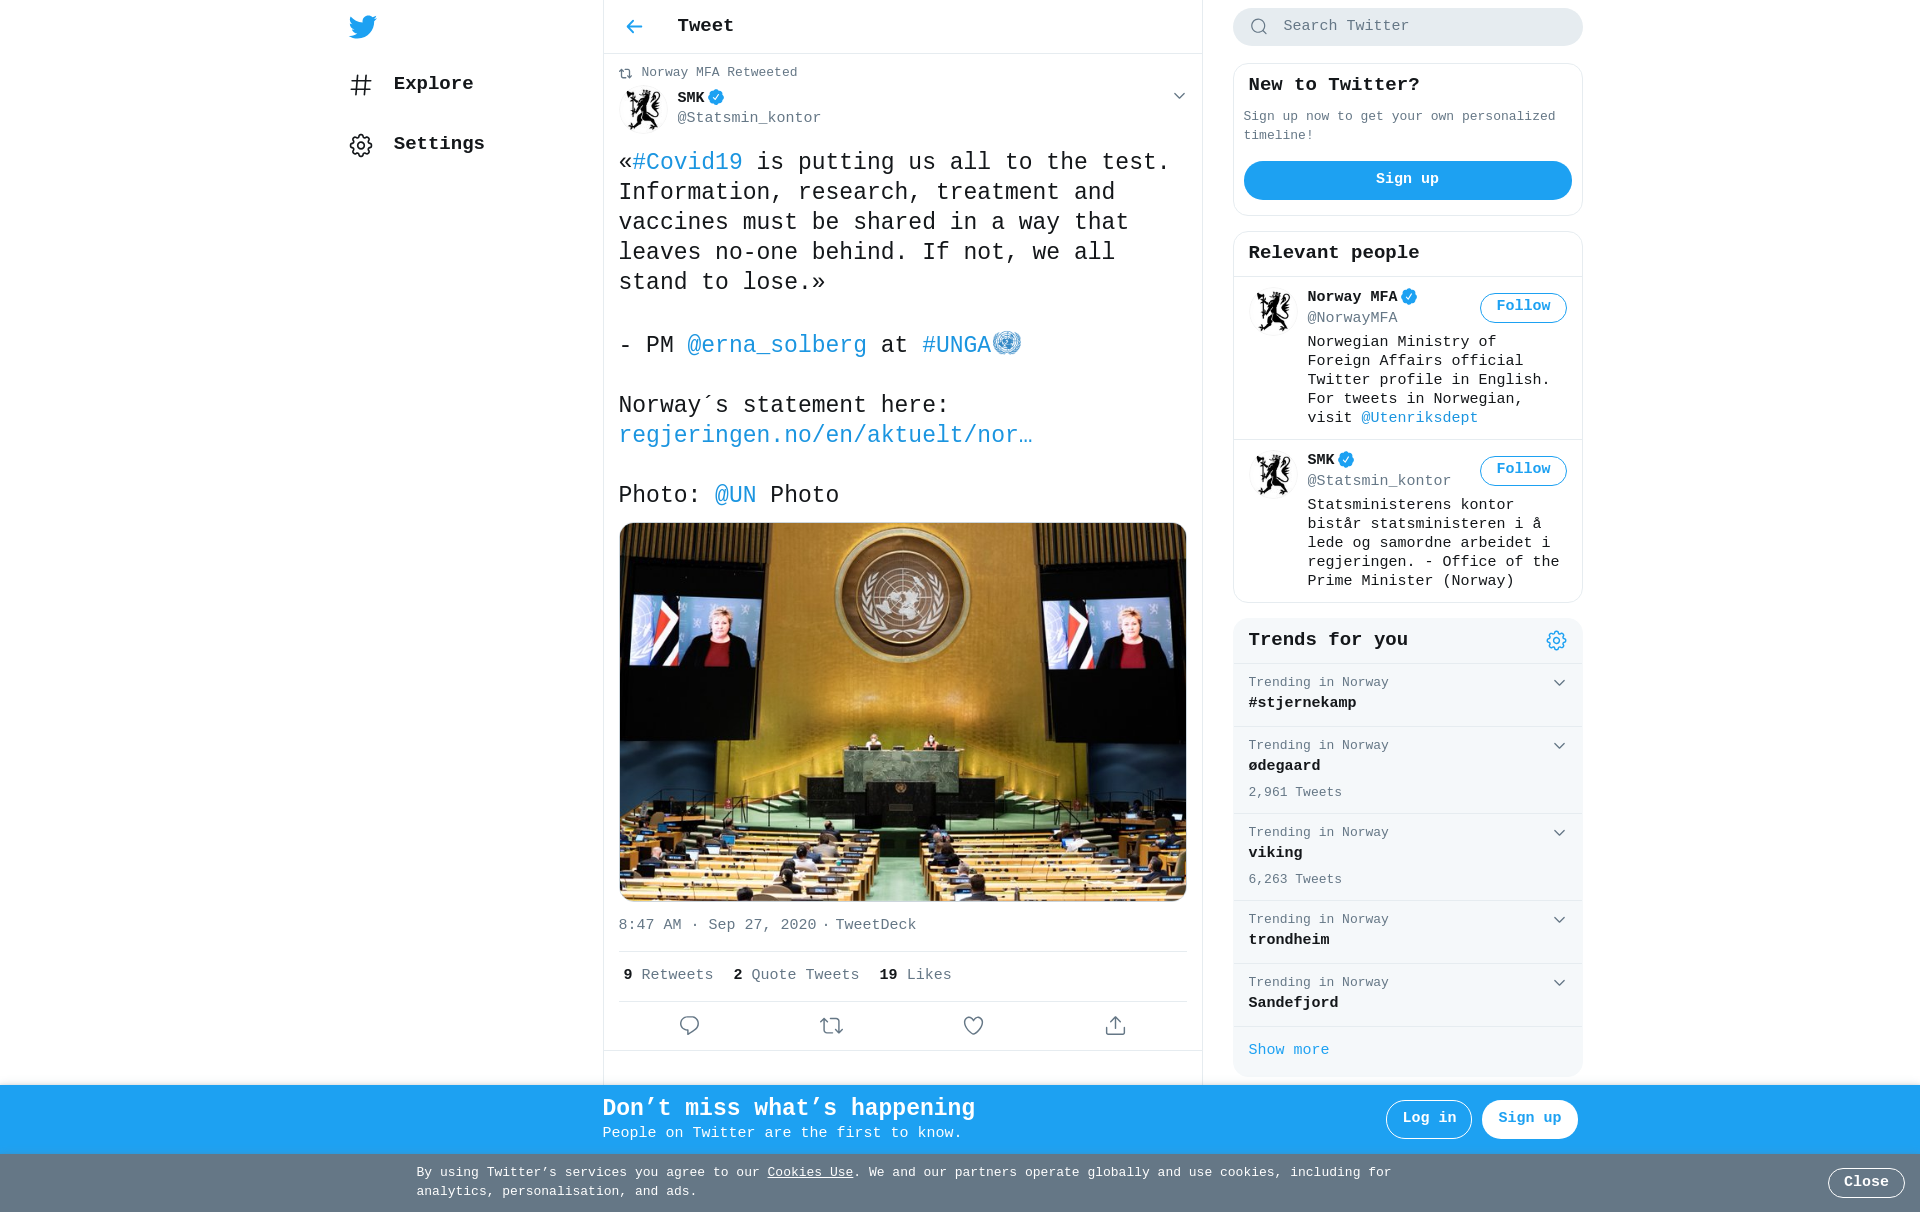Go back using the arrow icon

tap(634, 27)
